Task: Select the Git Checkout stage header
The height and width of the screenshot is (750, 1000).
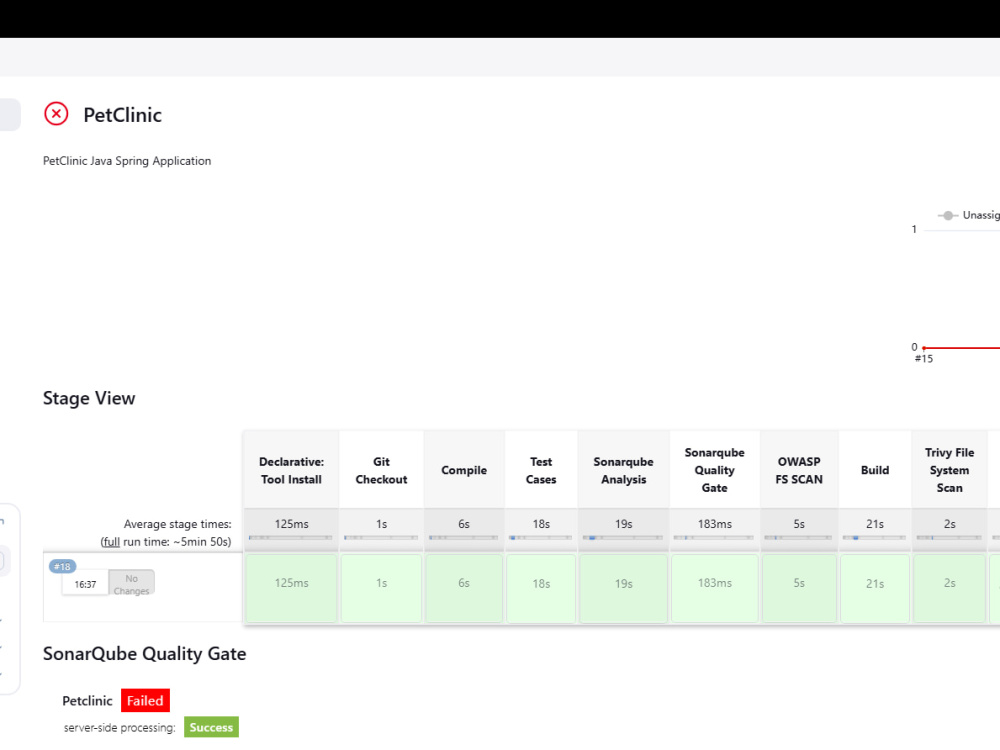Action: coord(381,470)
